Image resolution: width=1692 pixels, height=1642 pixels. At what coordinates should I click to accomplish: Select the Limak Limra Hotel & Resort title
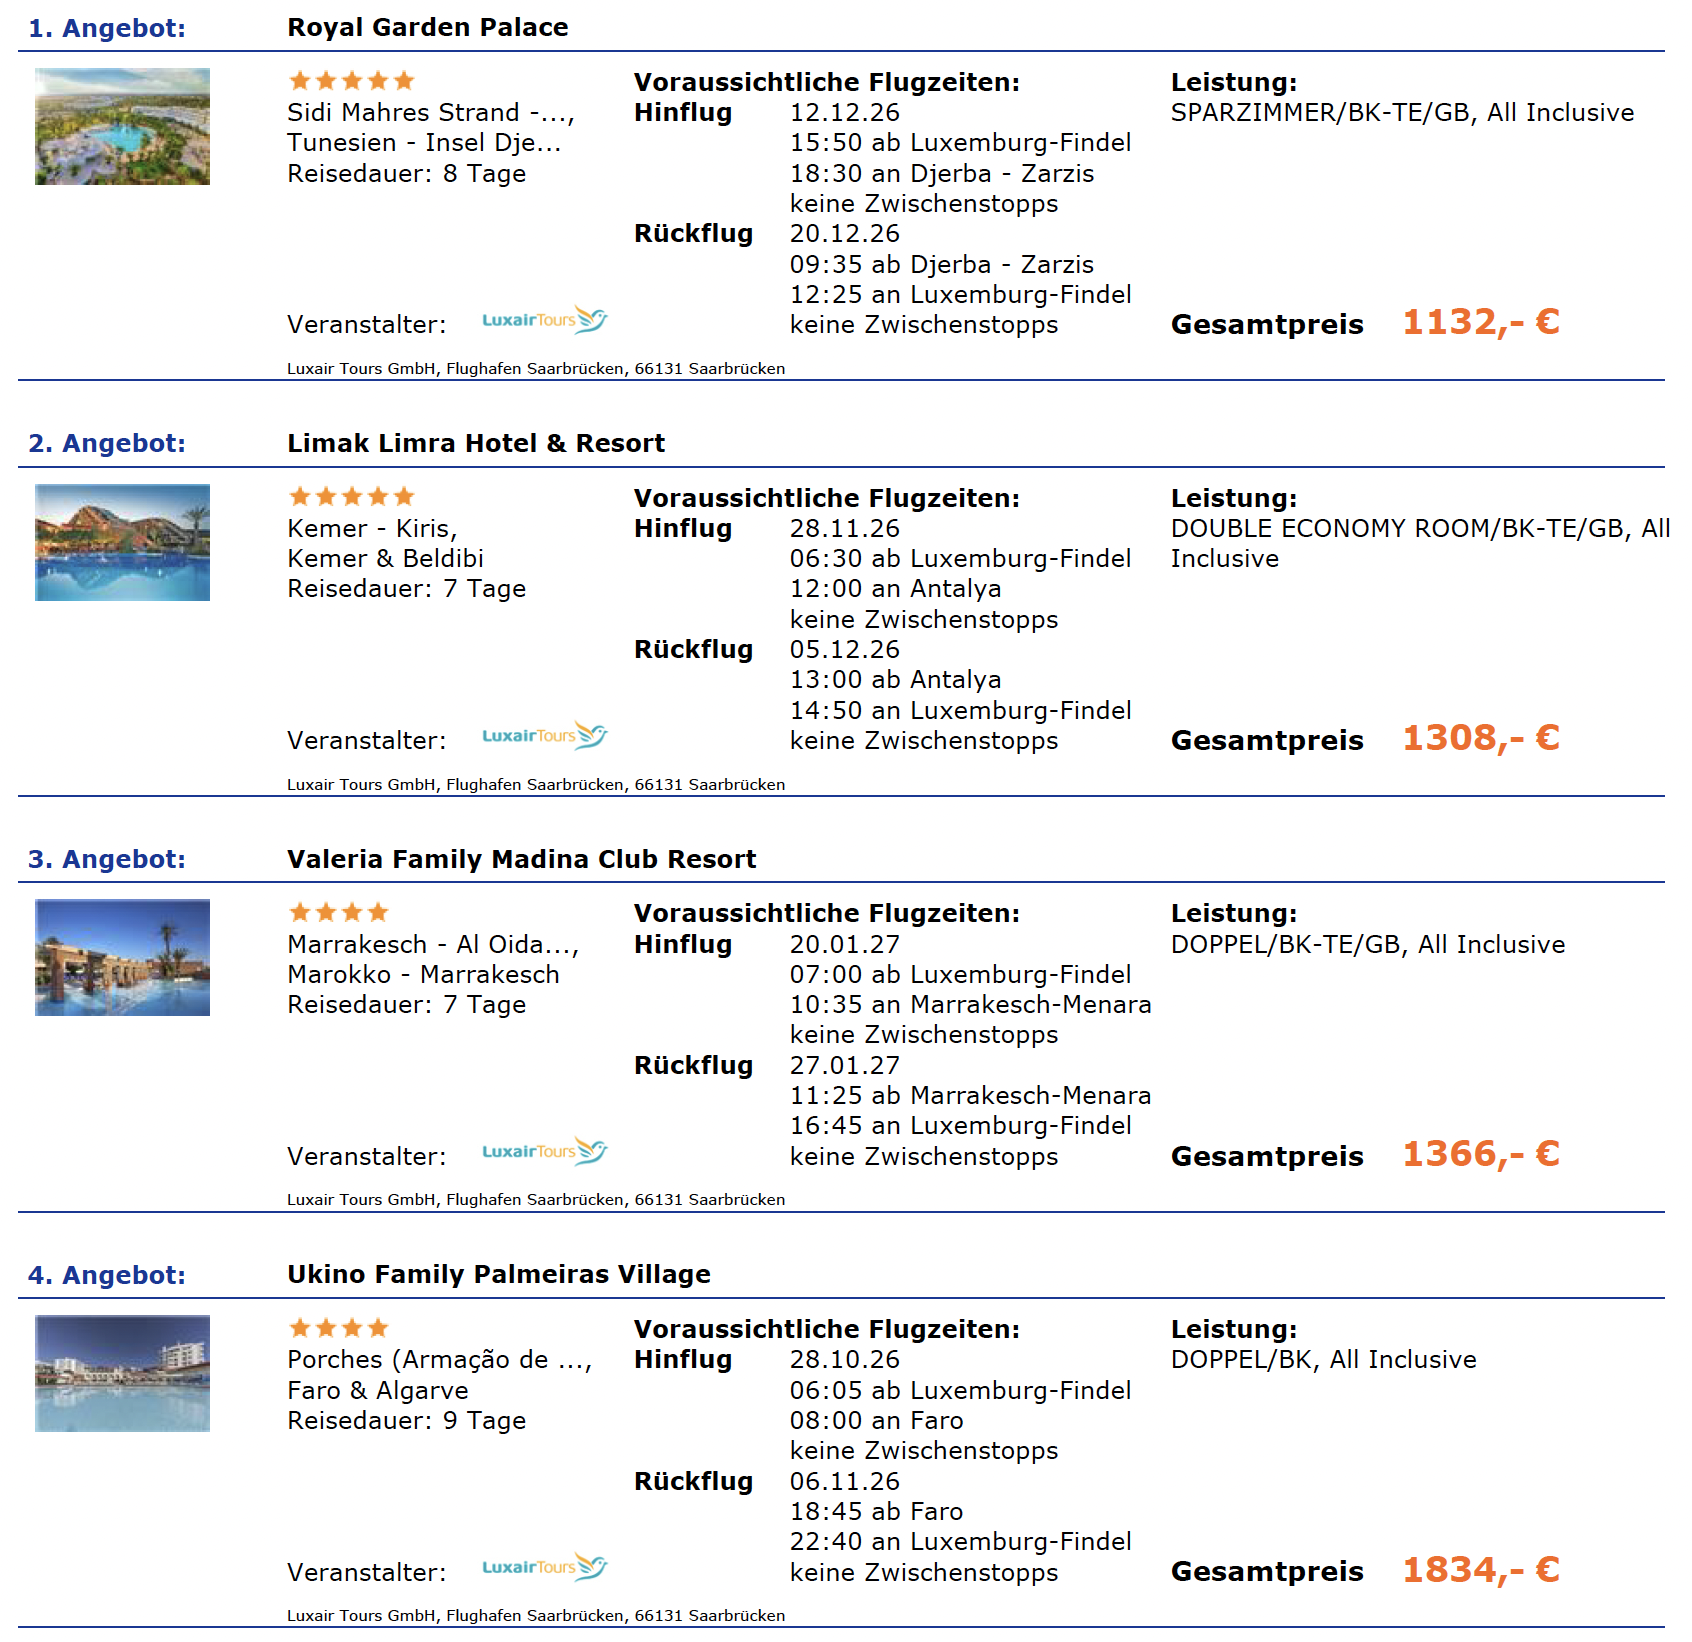click(x=476, y=443)
